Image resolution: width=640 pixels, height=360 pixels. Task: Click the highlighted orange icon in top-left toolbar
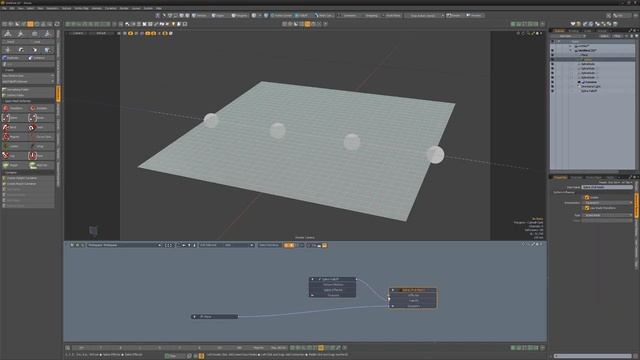30,24
